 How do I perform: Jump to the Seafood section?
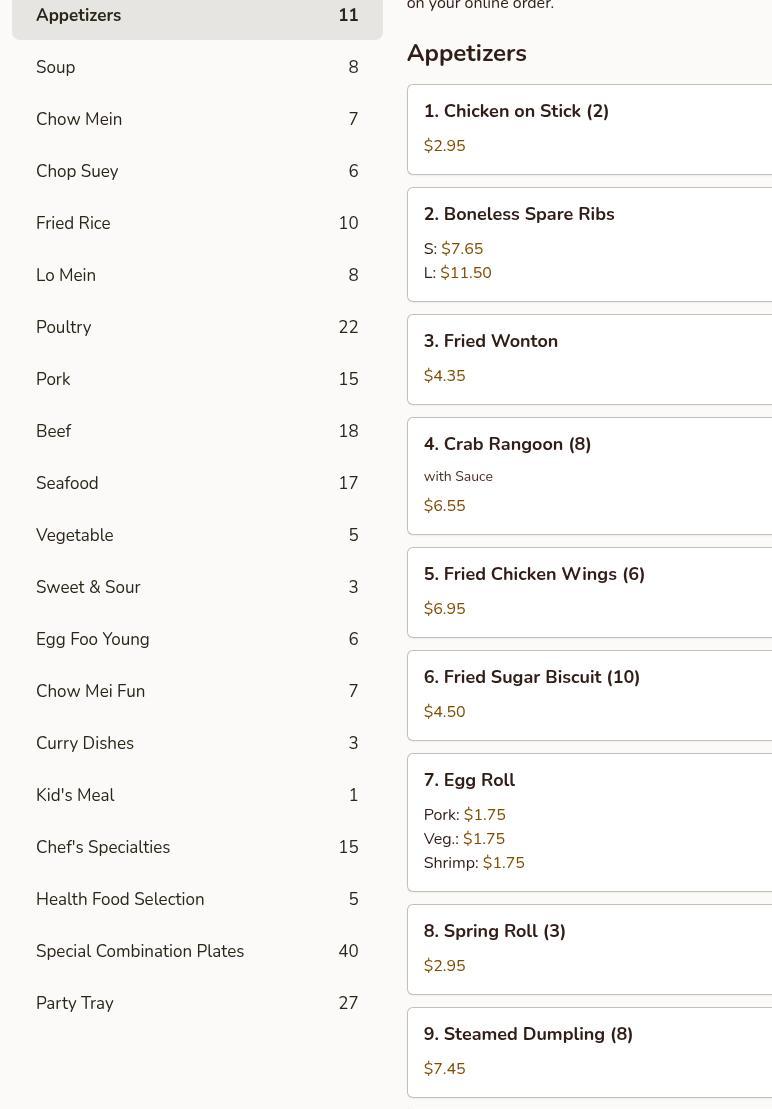click(x=197, y=483)
